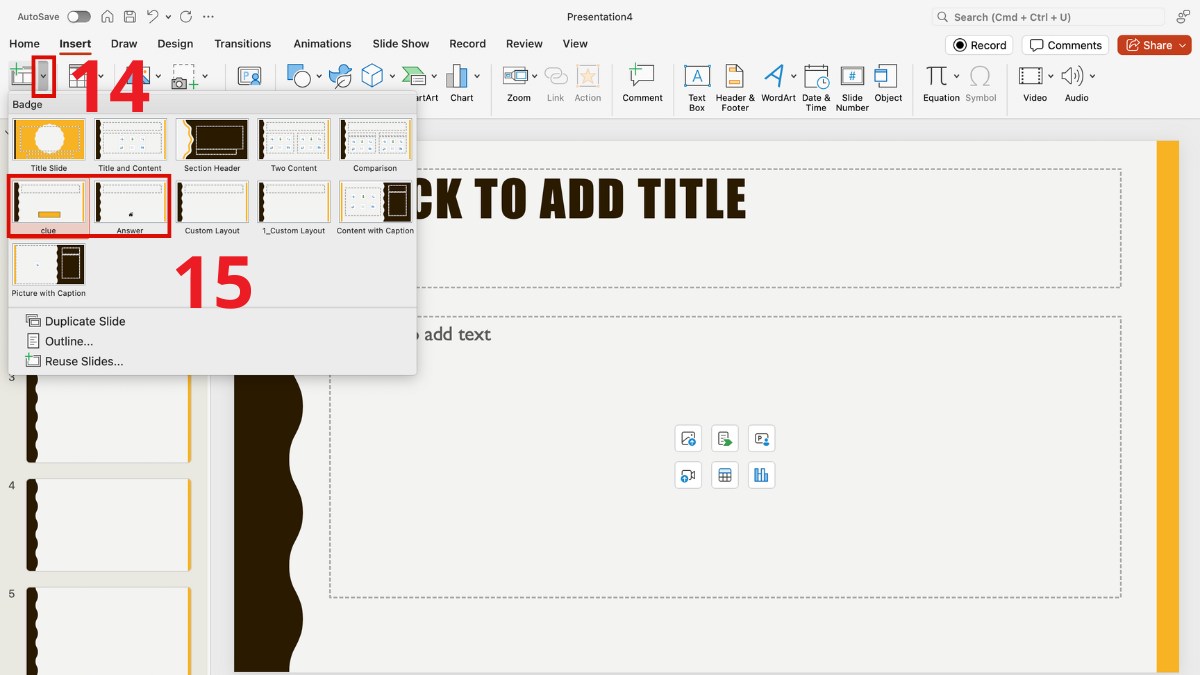This screenshot has width=1200, height=675.
Task: Click insert table icon in placeholder
Action: click(x=725, y=475)
